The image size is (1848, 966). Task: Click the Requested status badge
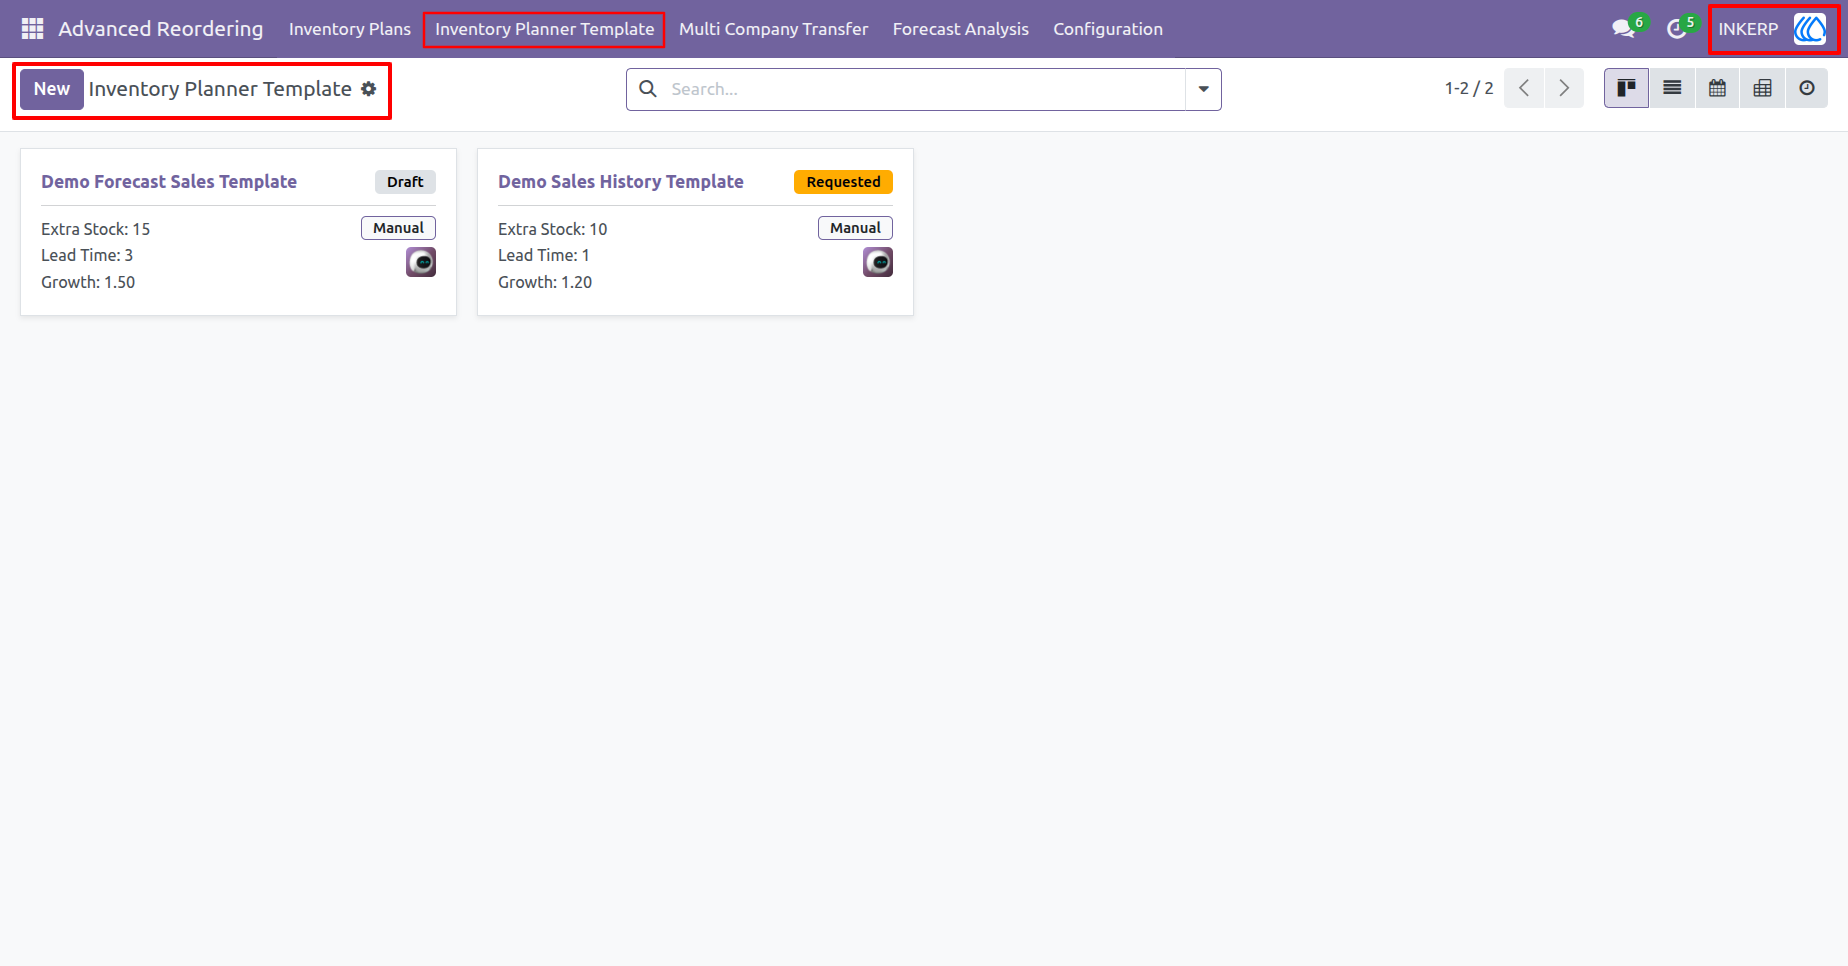tap(843, 182)
